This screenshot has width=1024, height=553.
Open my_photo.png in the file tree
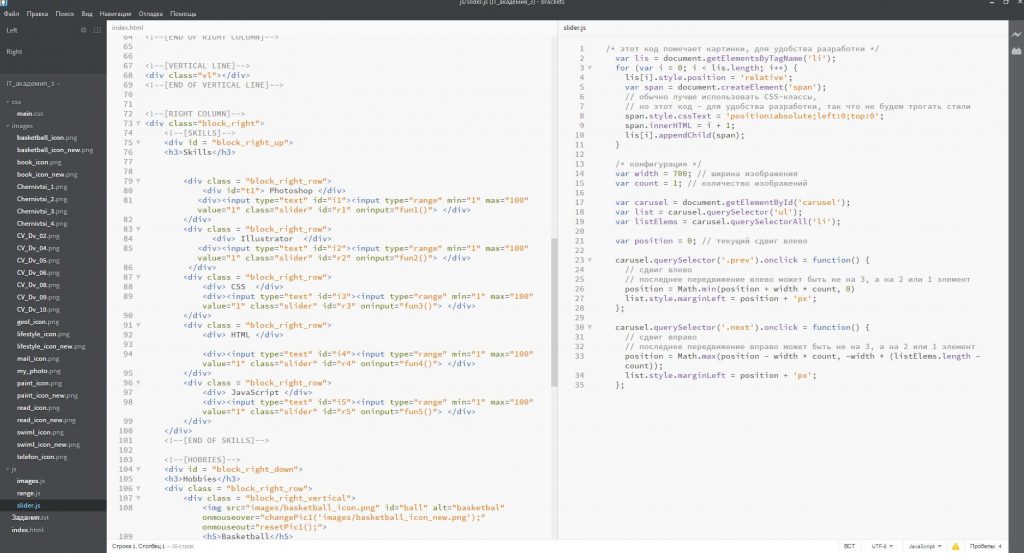pos(39,371)
